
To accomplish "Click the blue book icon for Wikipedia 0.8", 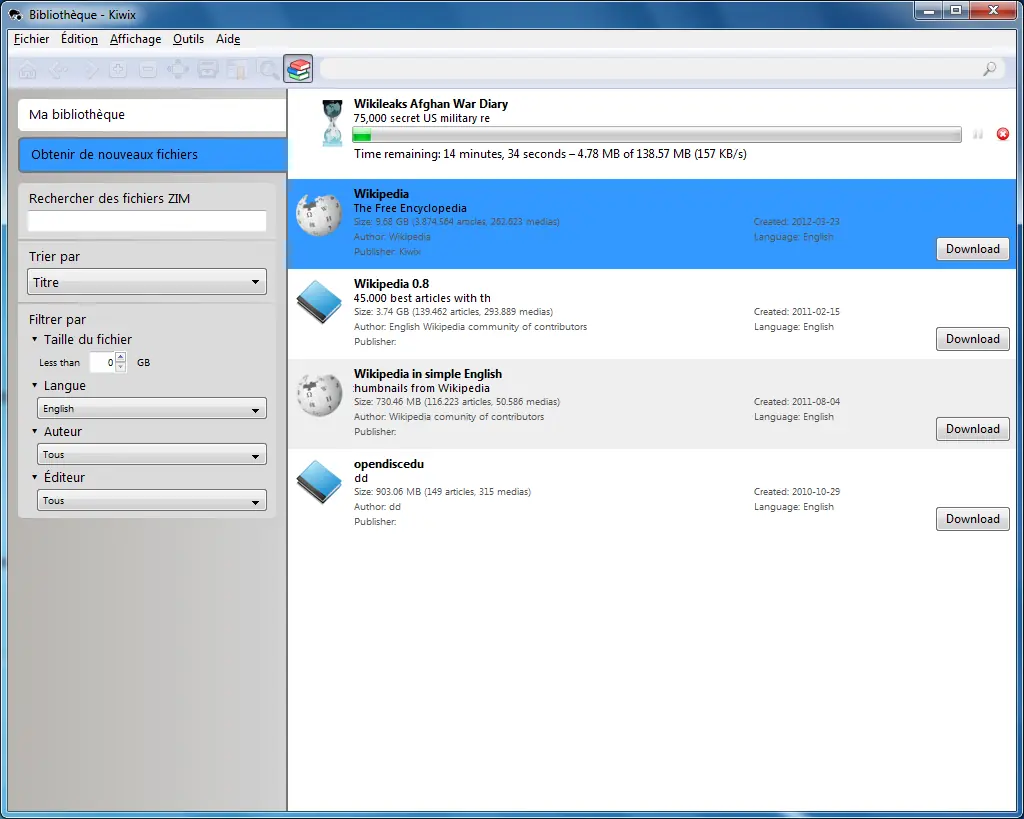I will coord(319,302).
